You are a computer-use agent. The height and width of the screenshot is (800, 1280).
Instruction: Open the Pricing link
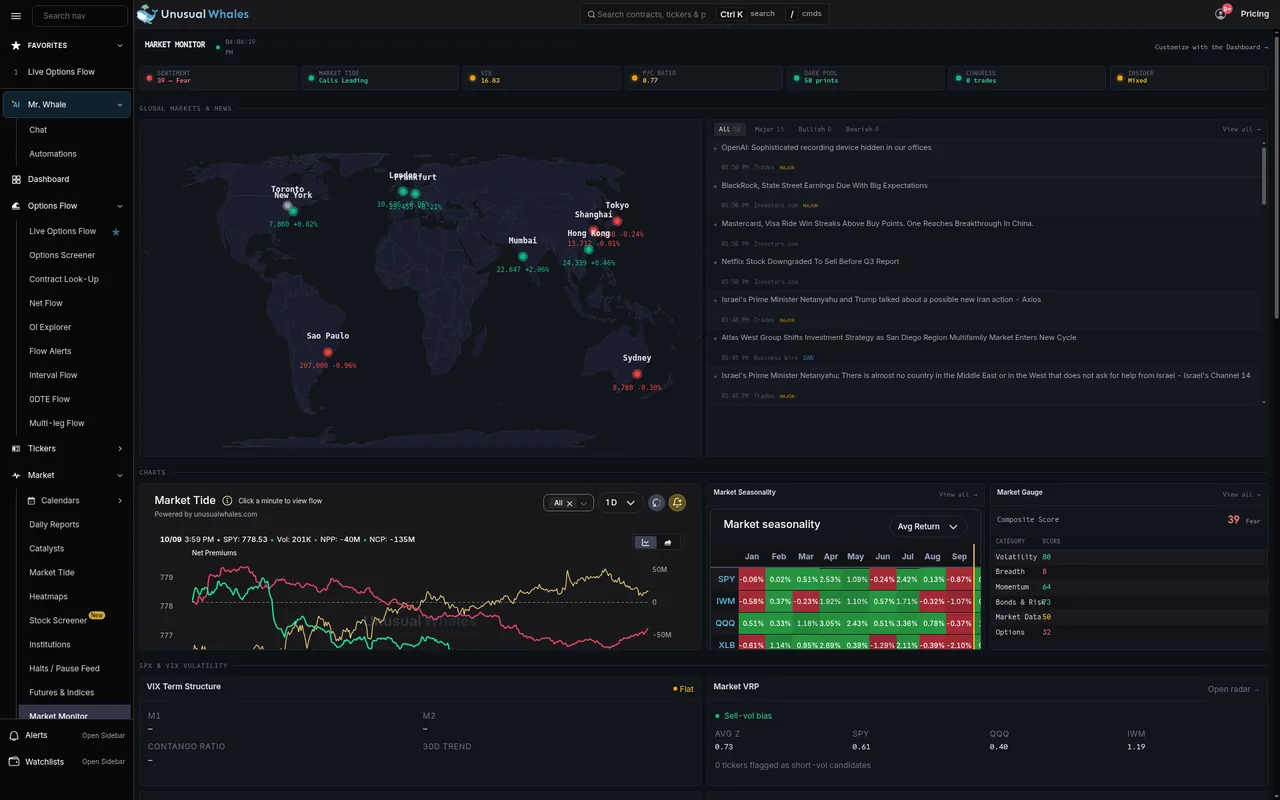click(1255, 14)
